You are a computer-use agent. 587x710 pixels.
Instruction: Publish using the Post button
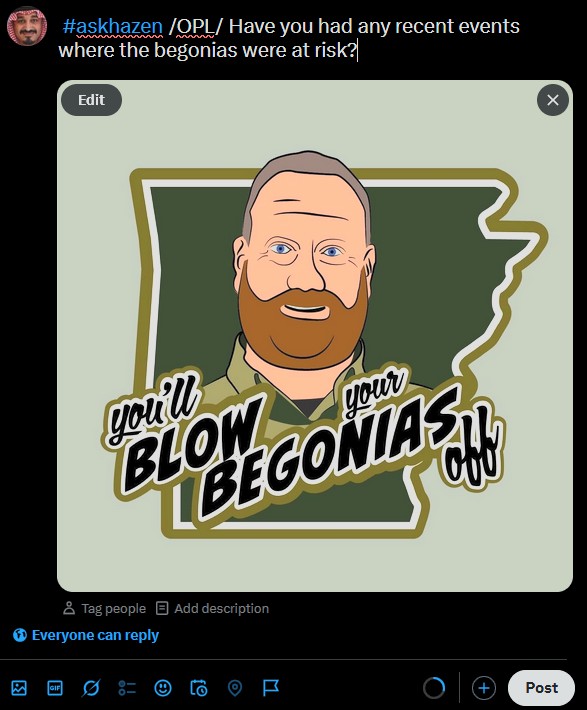pyautogui.click(x=542, y=688)
